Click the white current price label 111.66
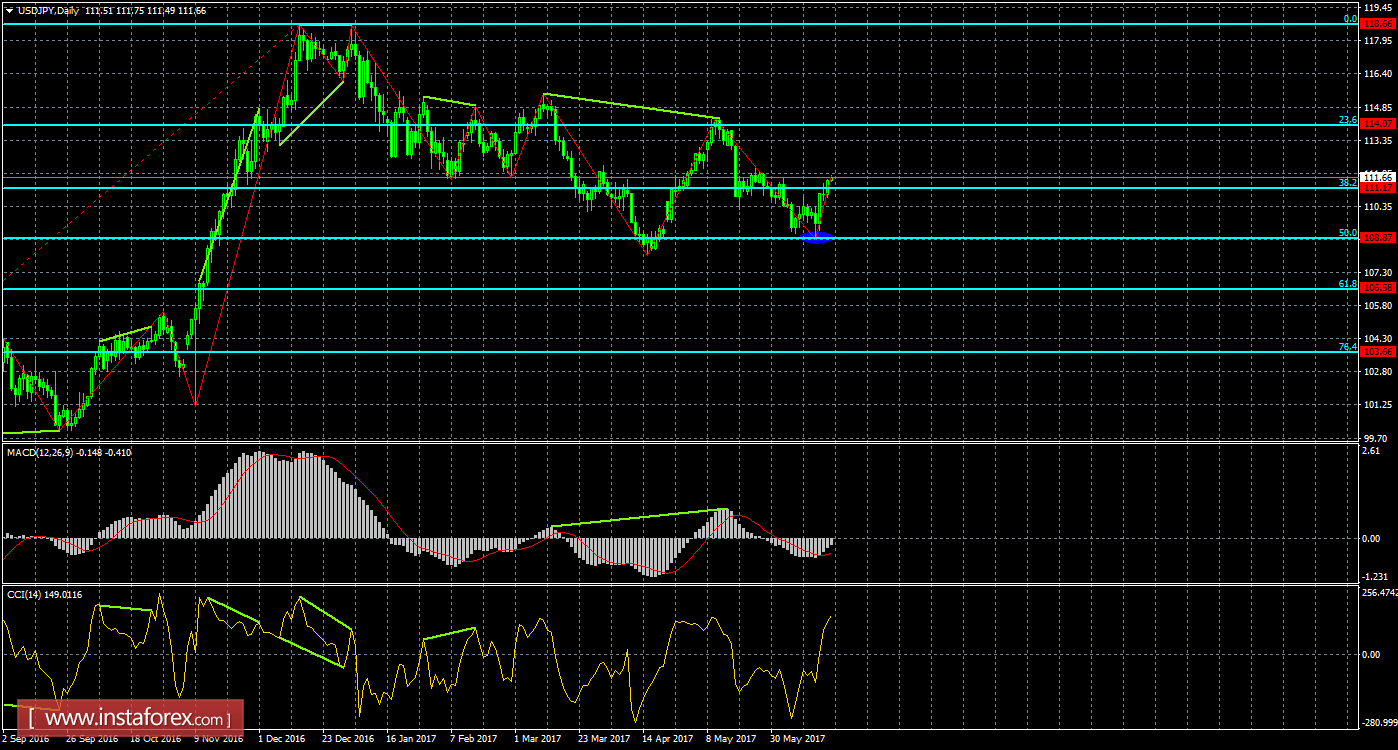1398x750 pixels. [x=1379, y=177]
